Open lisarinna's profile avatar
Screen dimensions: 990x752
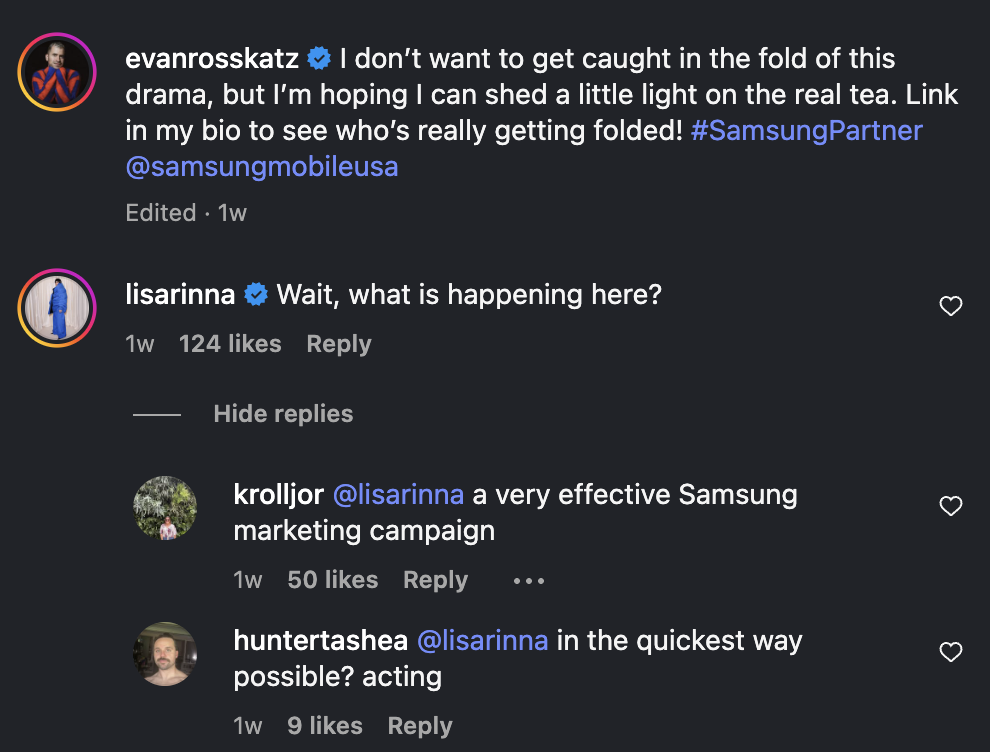click(x=57, y=307)
